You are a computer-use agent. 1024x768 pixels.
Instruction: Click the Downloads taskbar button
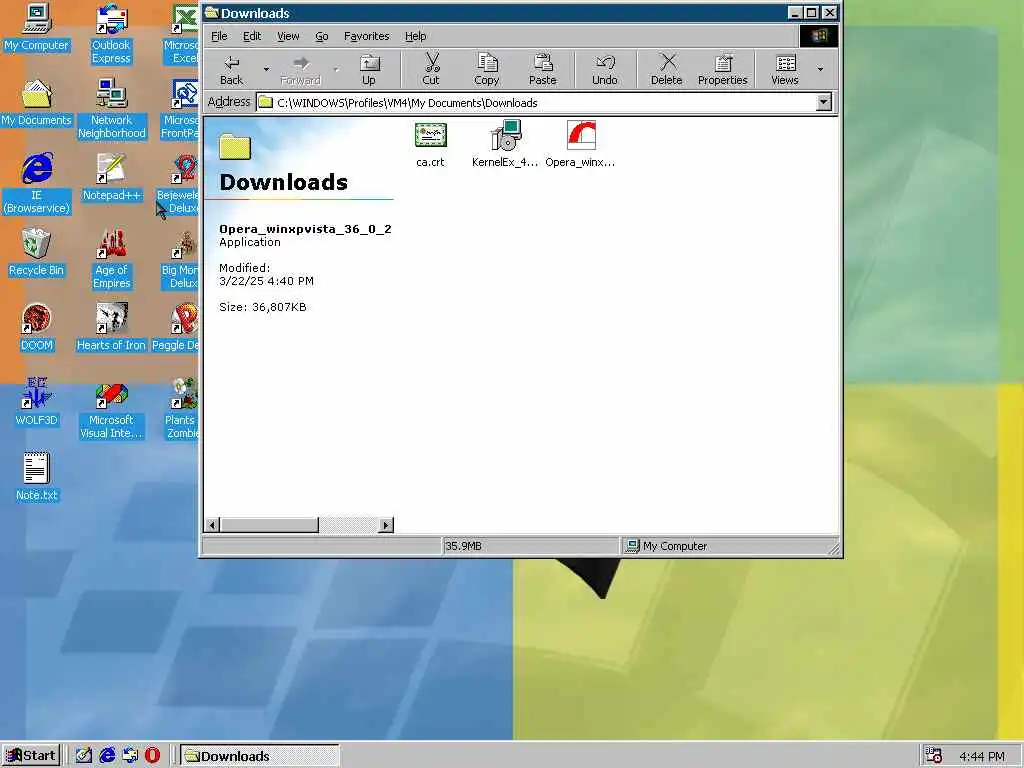260,756
